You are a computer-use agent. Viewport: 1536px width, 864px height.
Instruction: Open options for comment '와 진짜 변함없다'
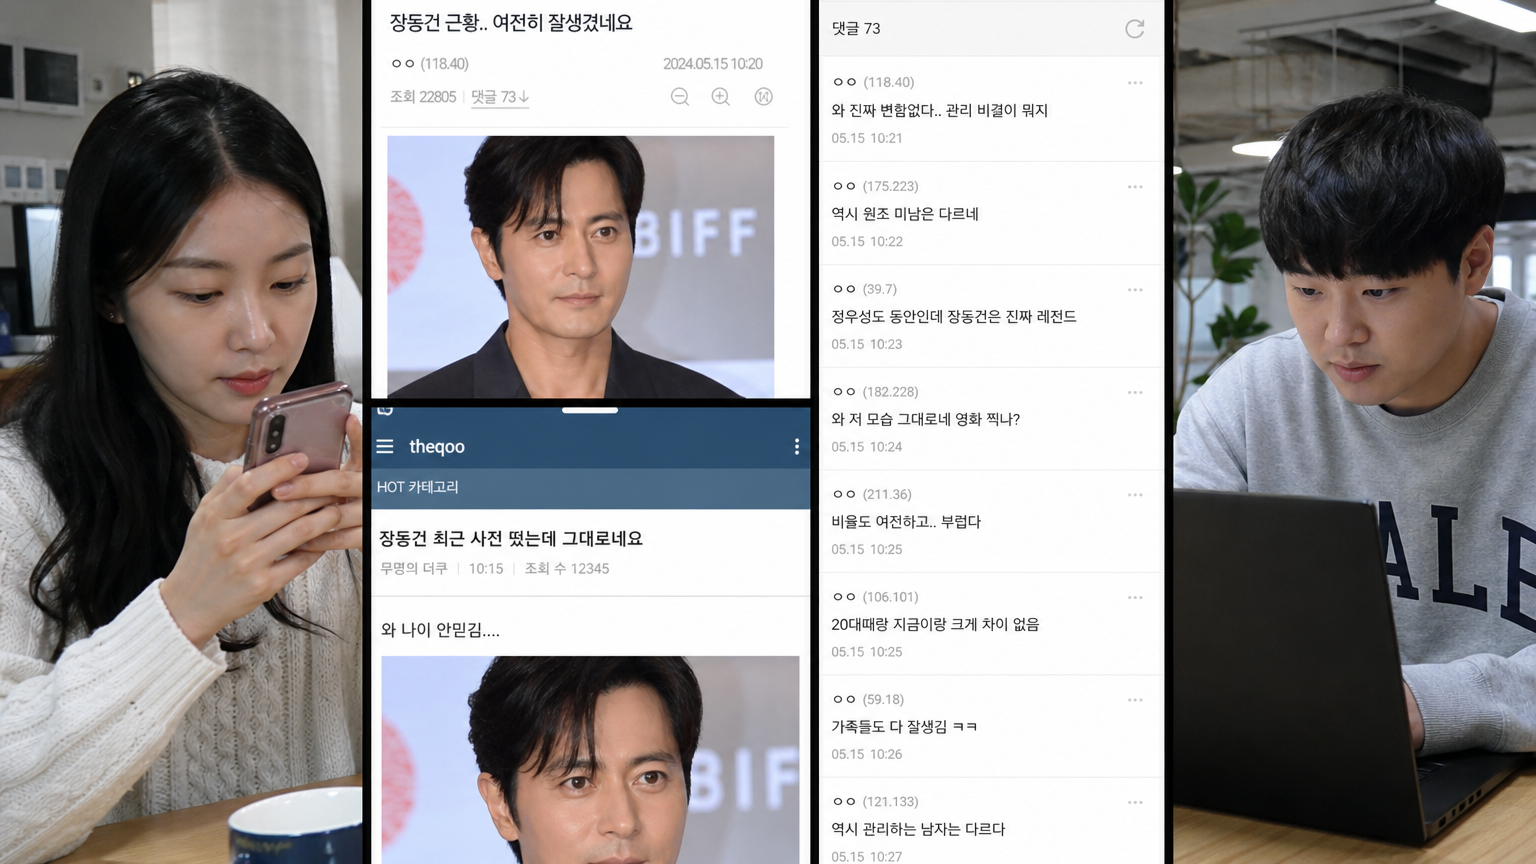pyautogui.click(x=1135, y=83)
